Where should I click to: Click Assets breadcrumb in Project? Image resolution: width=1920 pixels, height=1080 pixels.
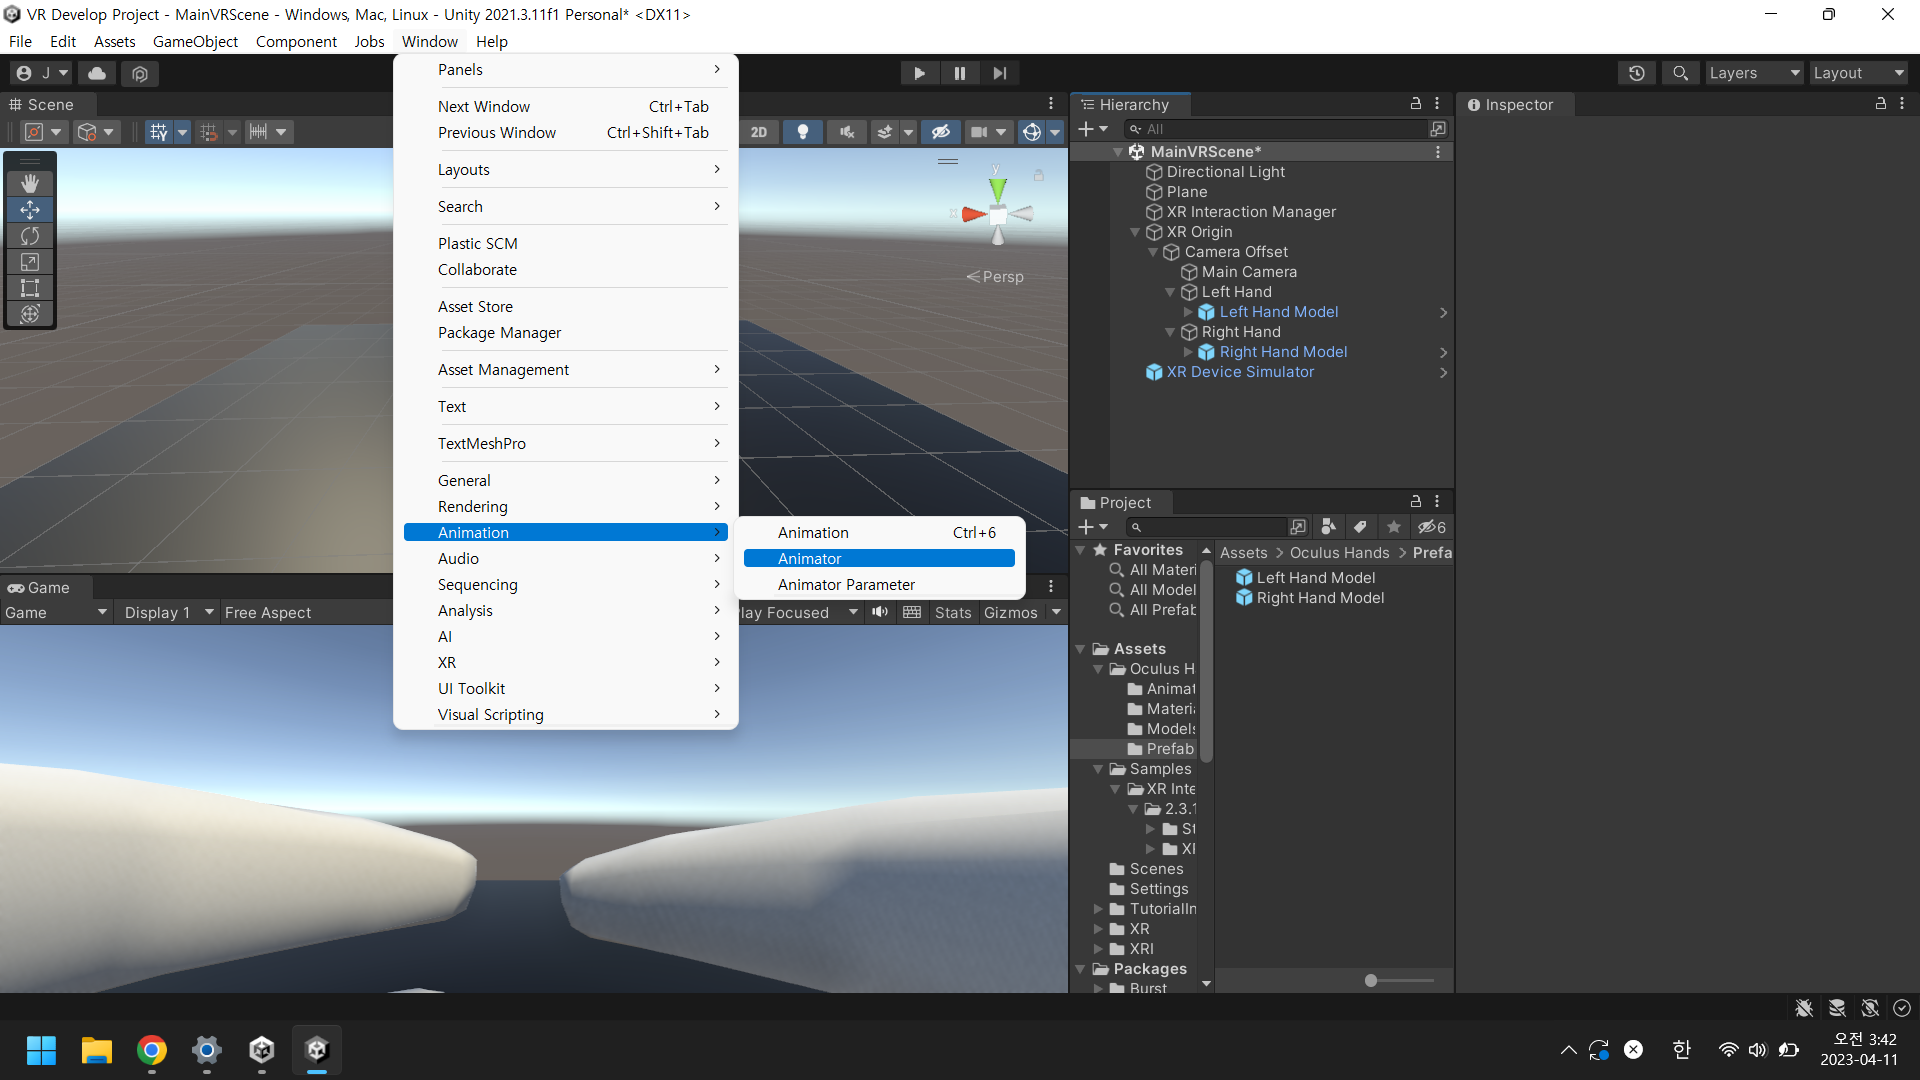(x=1243, y=552)
